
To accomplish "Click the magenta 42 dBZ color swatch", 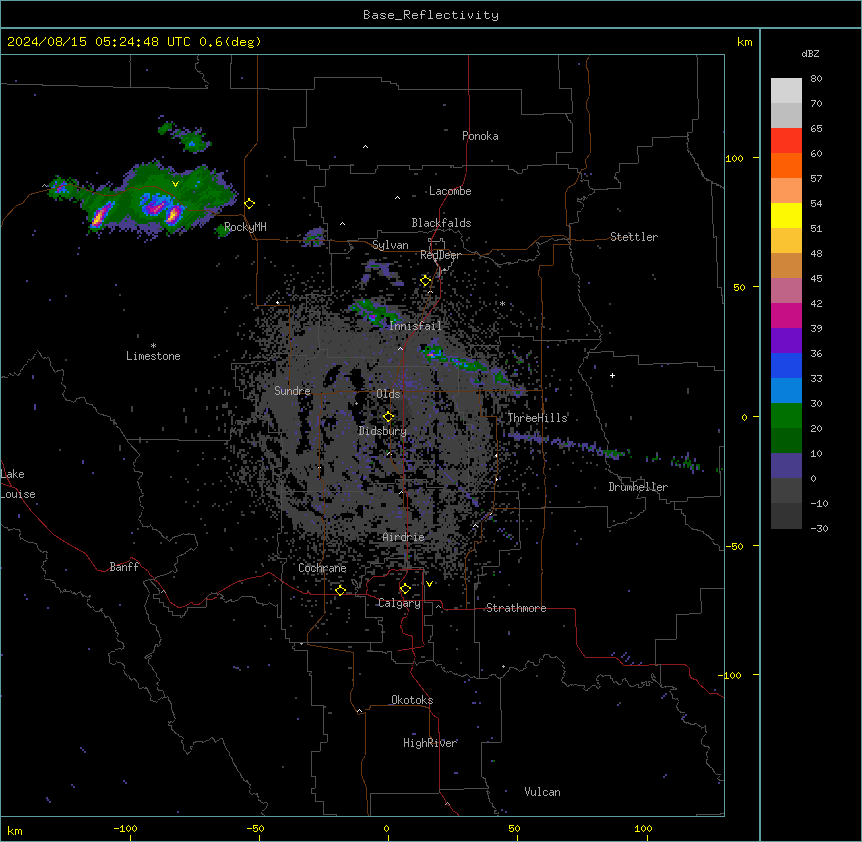I will coord(786,315).
